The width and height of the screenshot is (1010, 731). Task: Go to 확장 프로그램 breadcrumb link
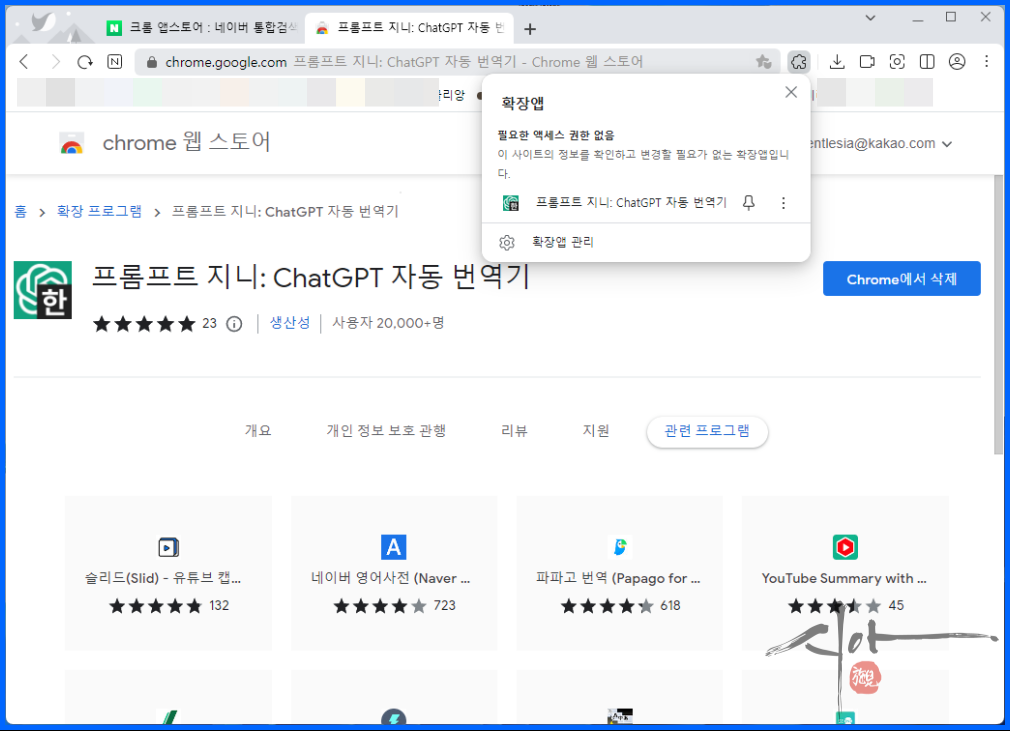point(99,211)
